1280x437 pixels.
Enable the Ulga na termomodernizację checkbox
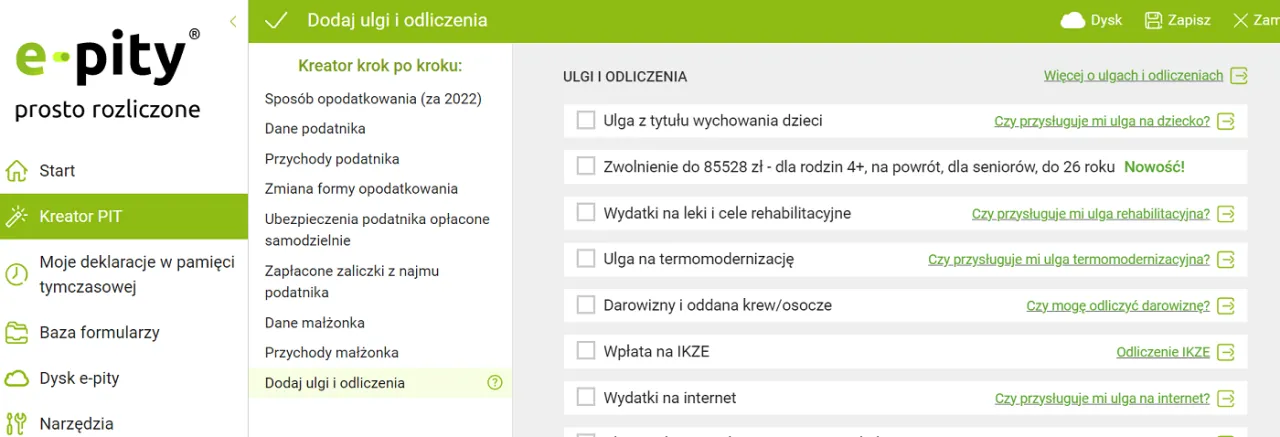(586, 259)
